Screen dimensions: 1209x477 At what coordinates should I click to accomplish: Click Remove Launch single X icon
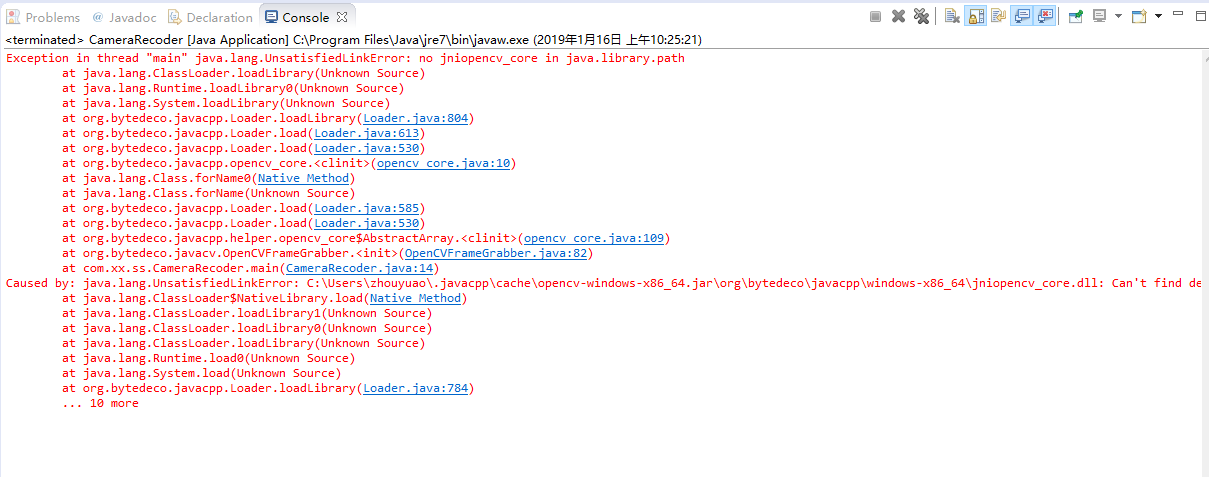point(898,16)
